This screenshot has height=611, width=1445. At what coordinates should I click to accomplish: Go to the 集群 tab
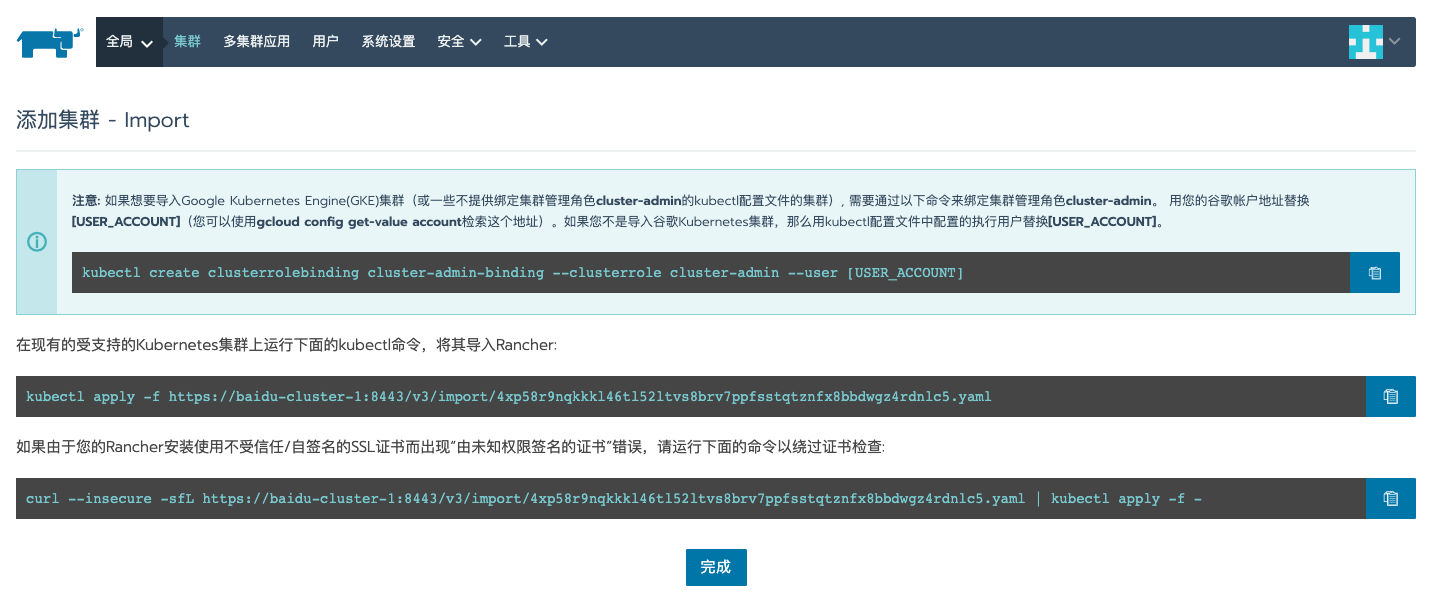(187, 42)
